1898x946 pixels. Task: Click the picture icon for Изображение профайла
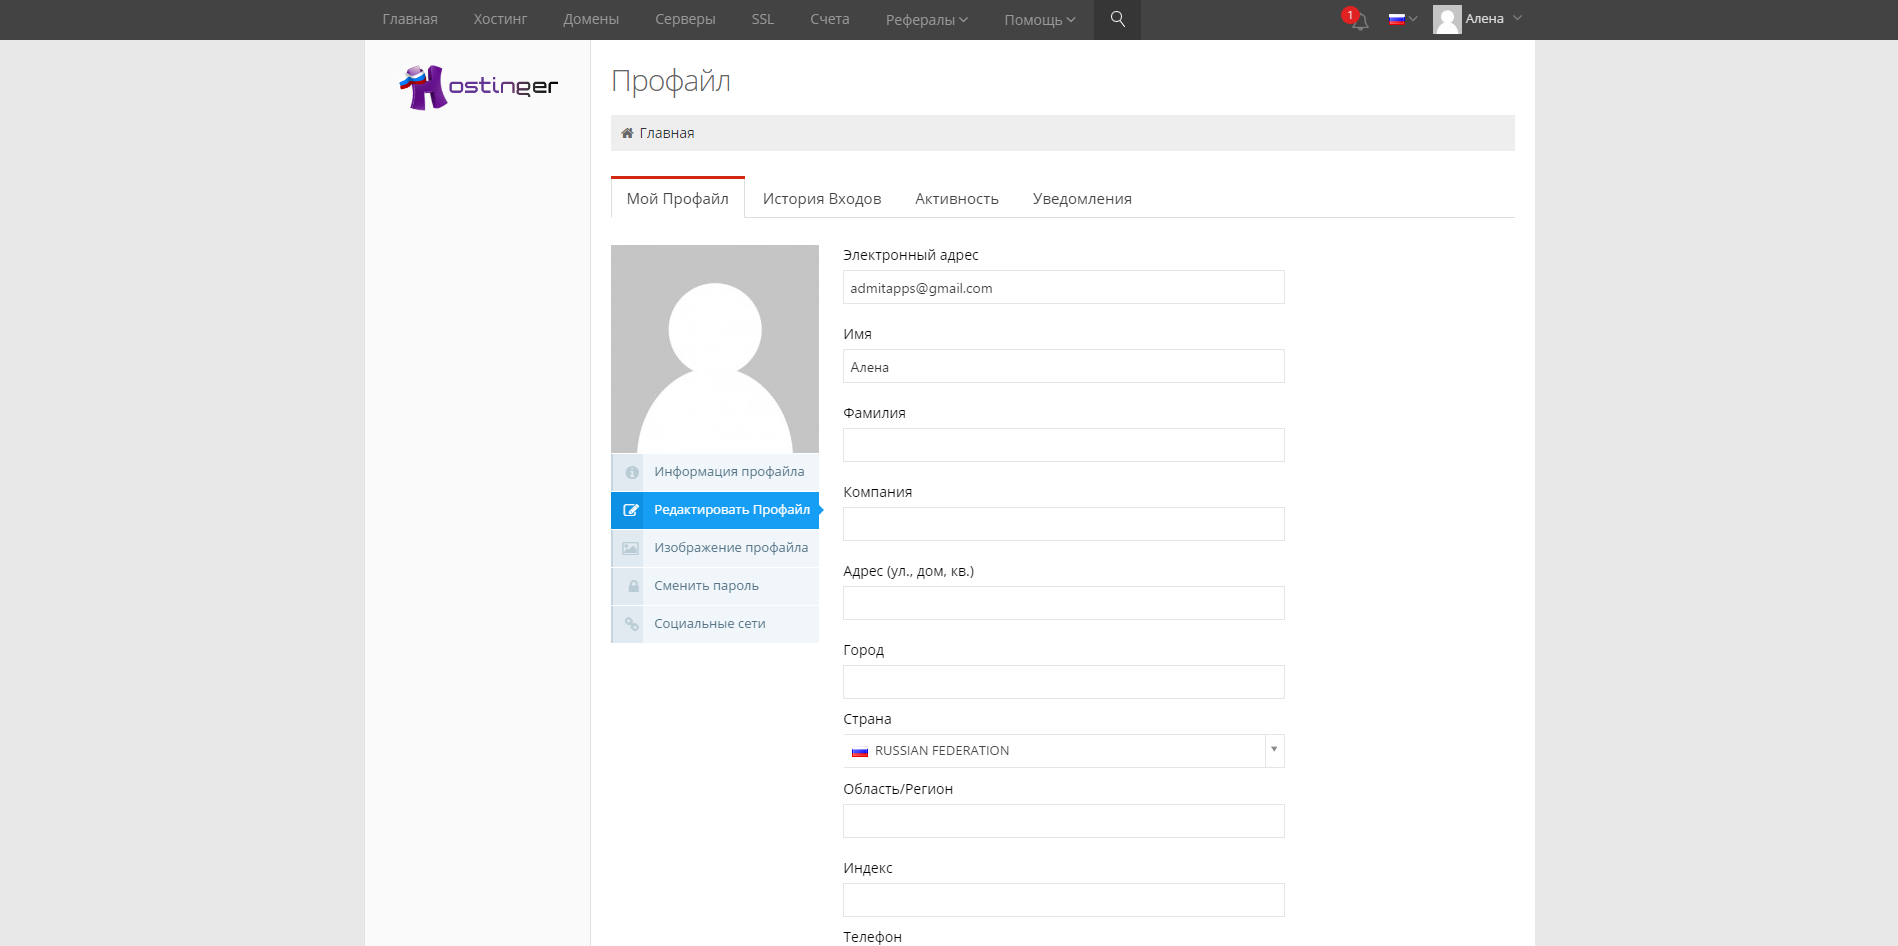click(x=631, y=547)
